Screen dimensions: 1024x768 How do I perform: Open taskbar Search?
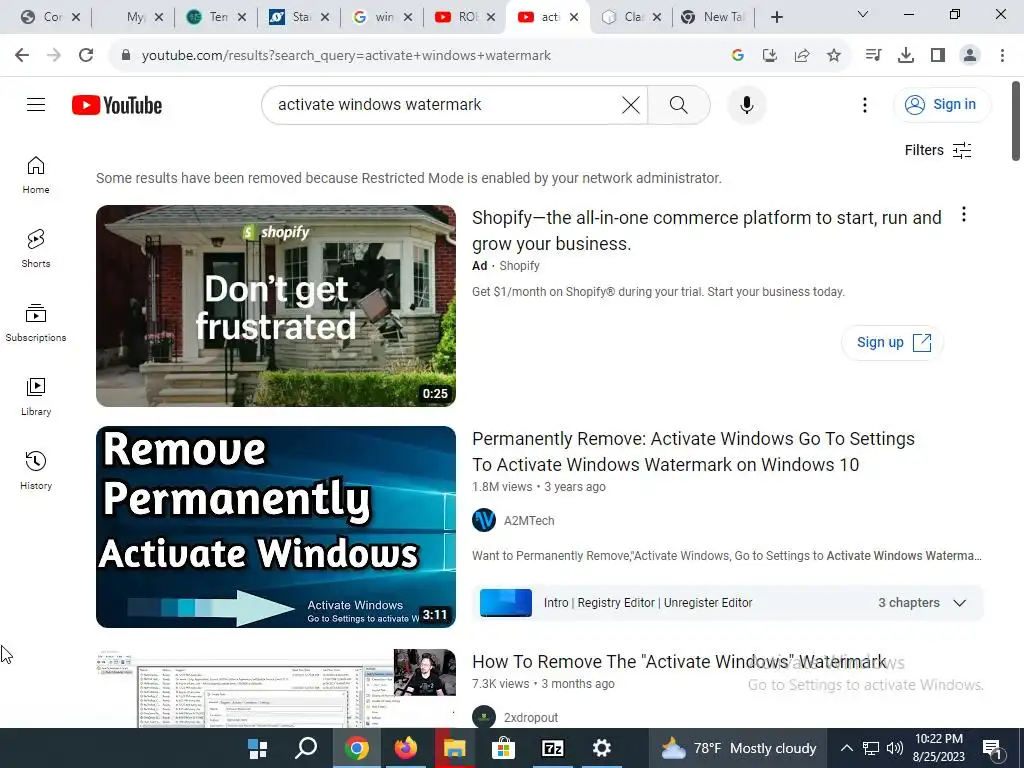pos(306,748)
